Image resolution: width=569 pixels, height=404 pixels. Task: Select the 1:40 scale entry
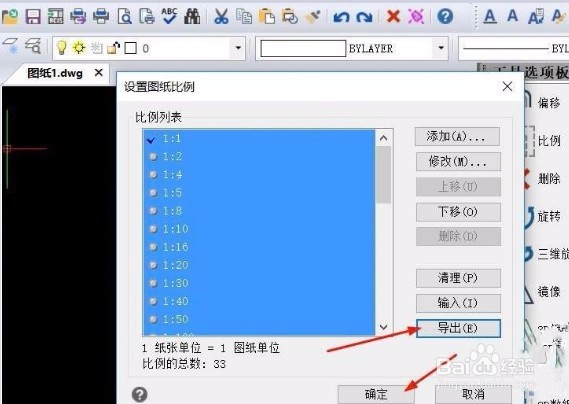click(x=259, y=301)
